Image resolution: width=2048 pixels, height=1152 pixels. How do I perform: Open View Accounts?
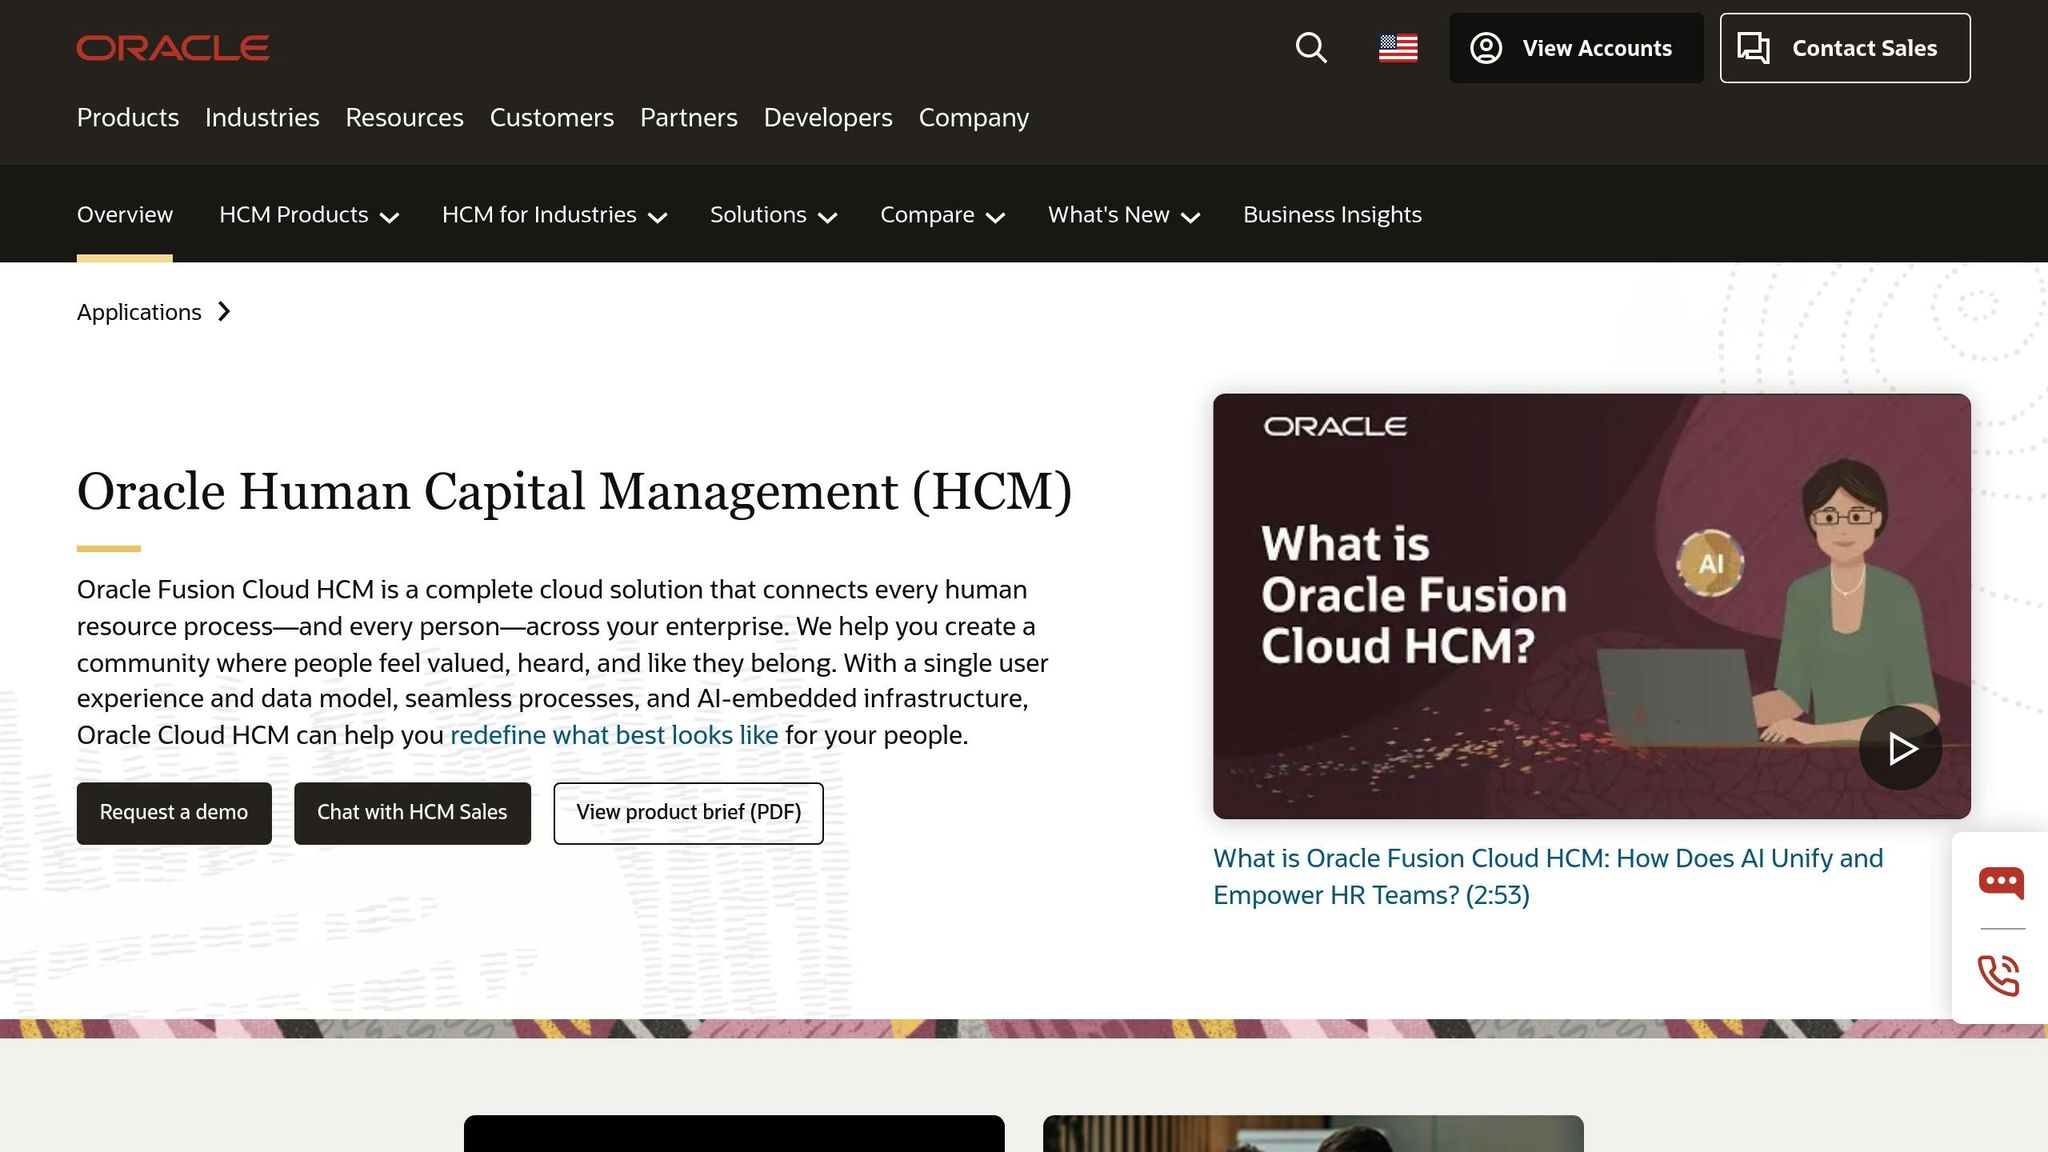coord(1575,47)
